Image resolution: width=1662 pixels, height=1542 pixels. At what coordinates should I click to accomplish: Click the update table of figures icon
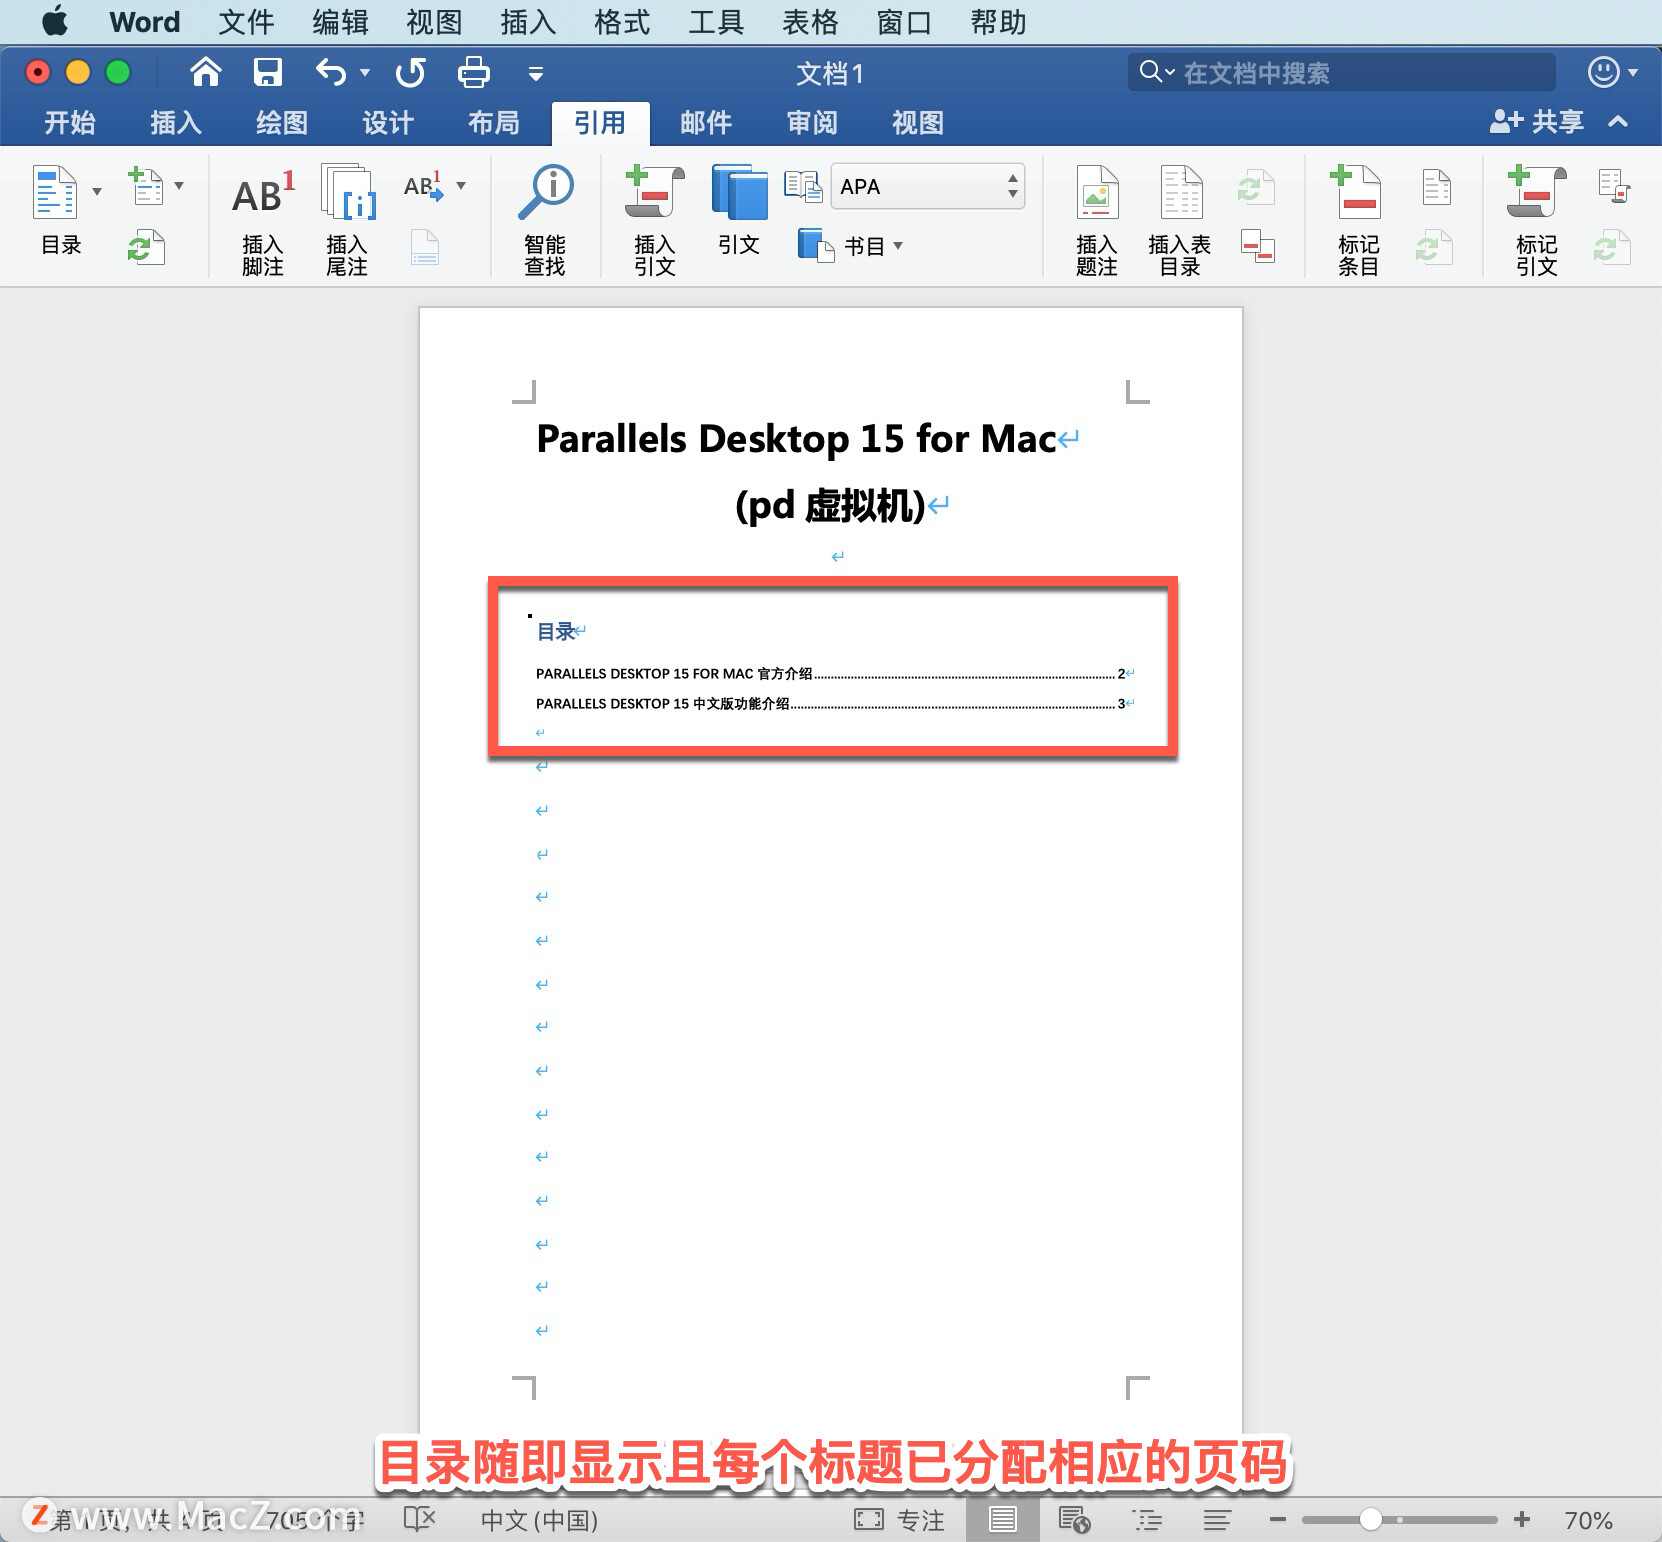(1256, 187)
